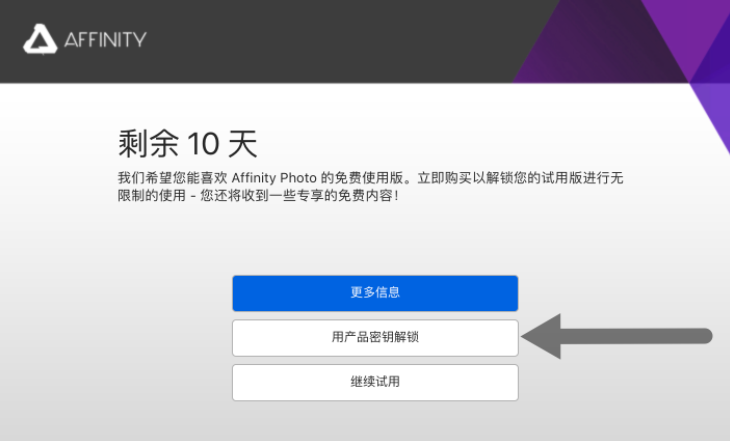Click the AFFINITY wordmark text
The height and width of the screenshot is (441, 730).
pyautogui.click(x=105, y=40)
